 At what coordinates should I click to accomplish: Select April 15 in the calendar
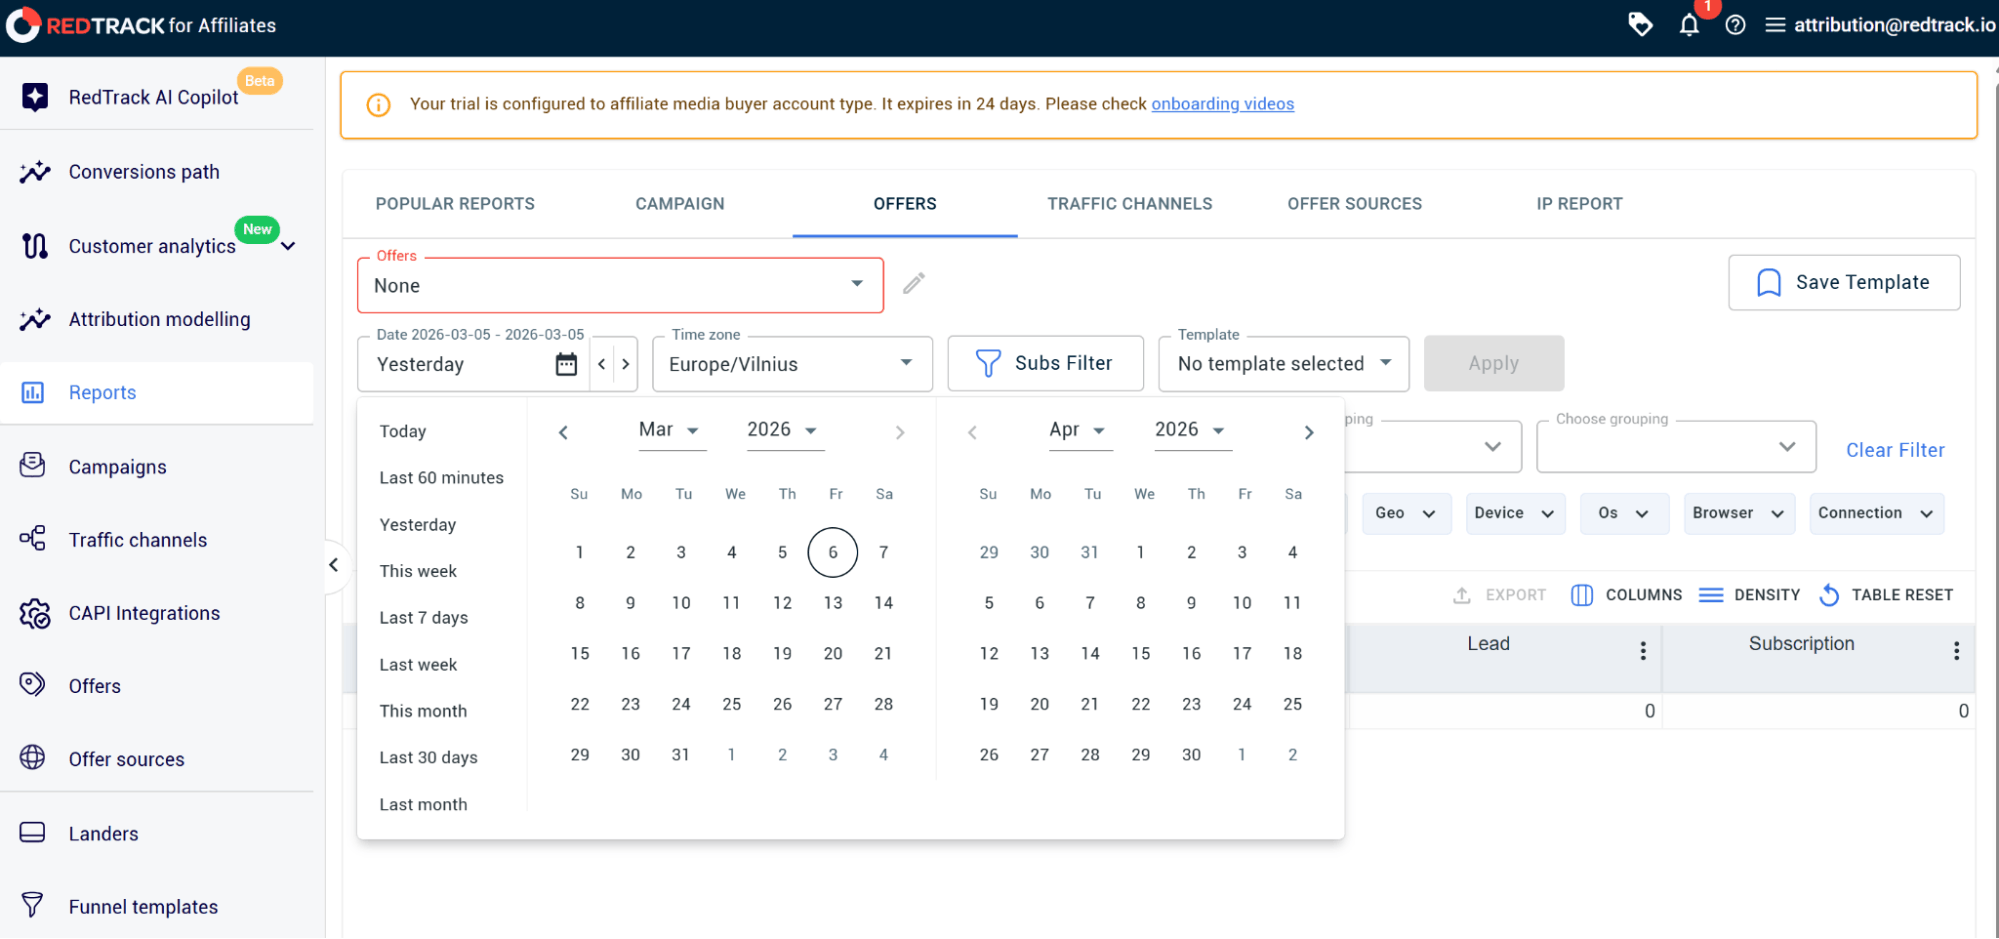pyautogui.click(x=1141, y=653)
